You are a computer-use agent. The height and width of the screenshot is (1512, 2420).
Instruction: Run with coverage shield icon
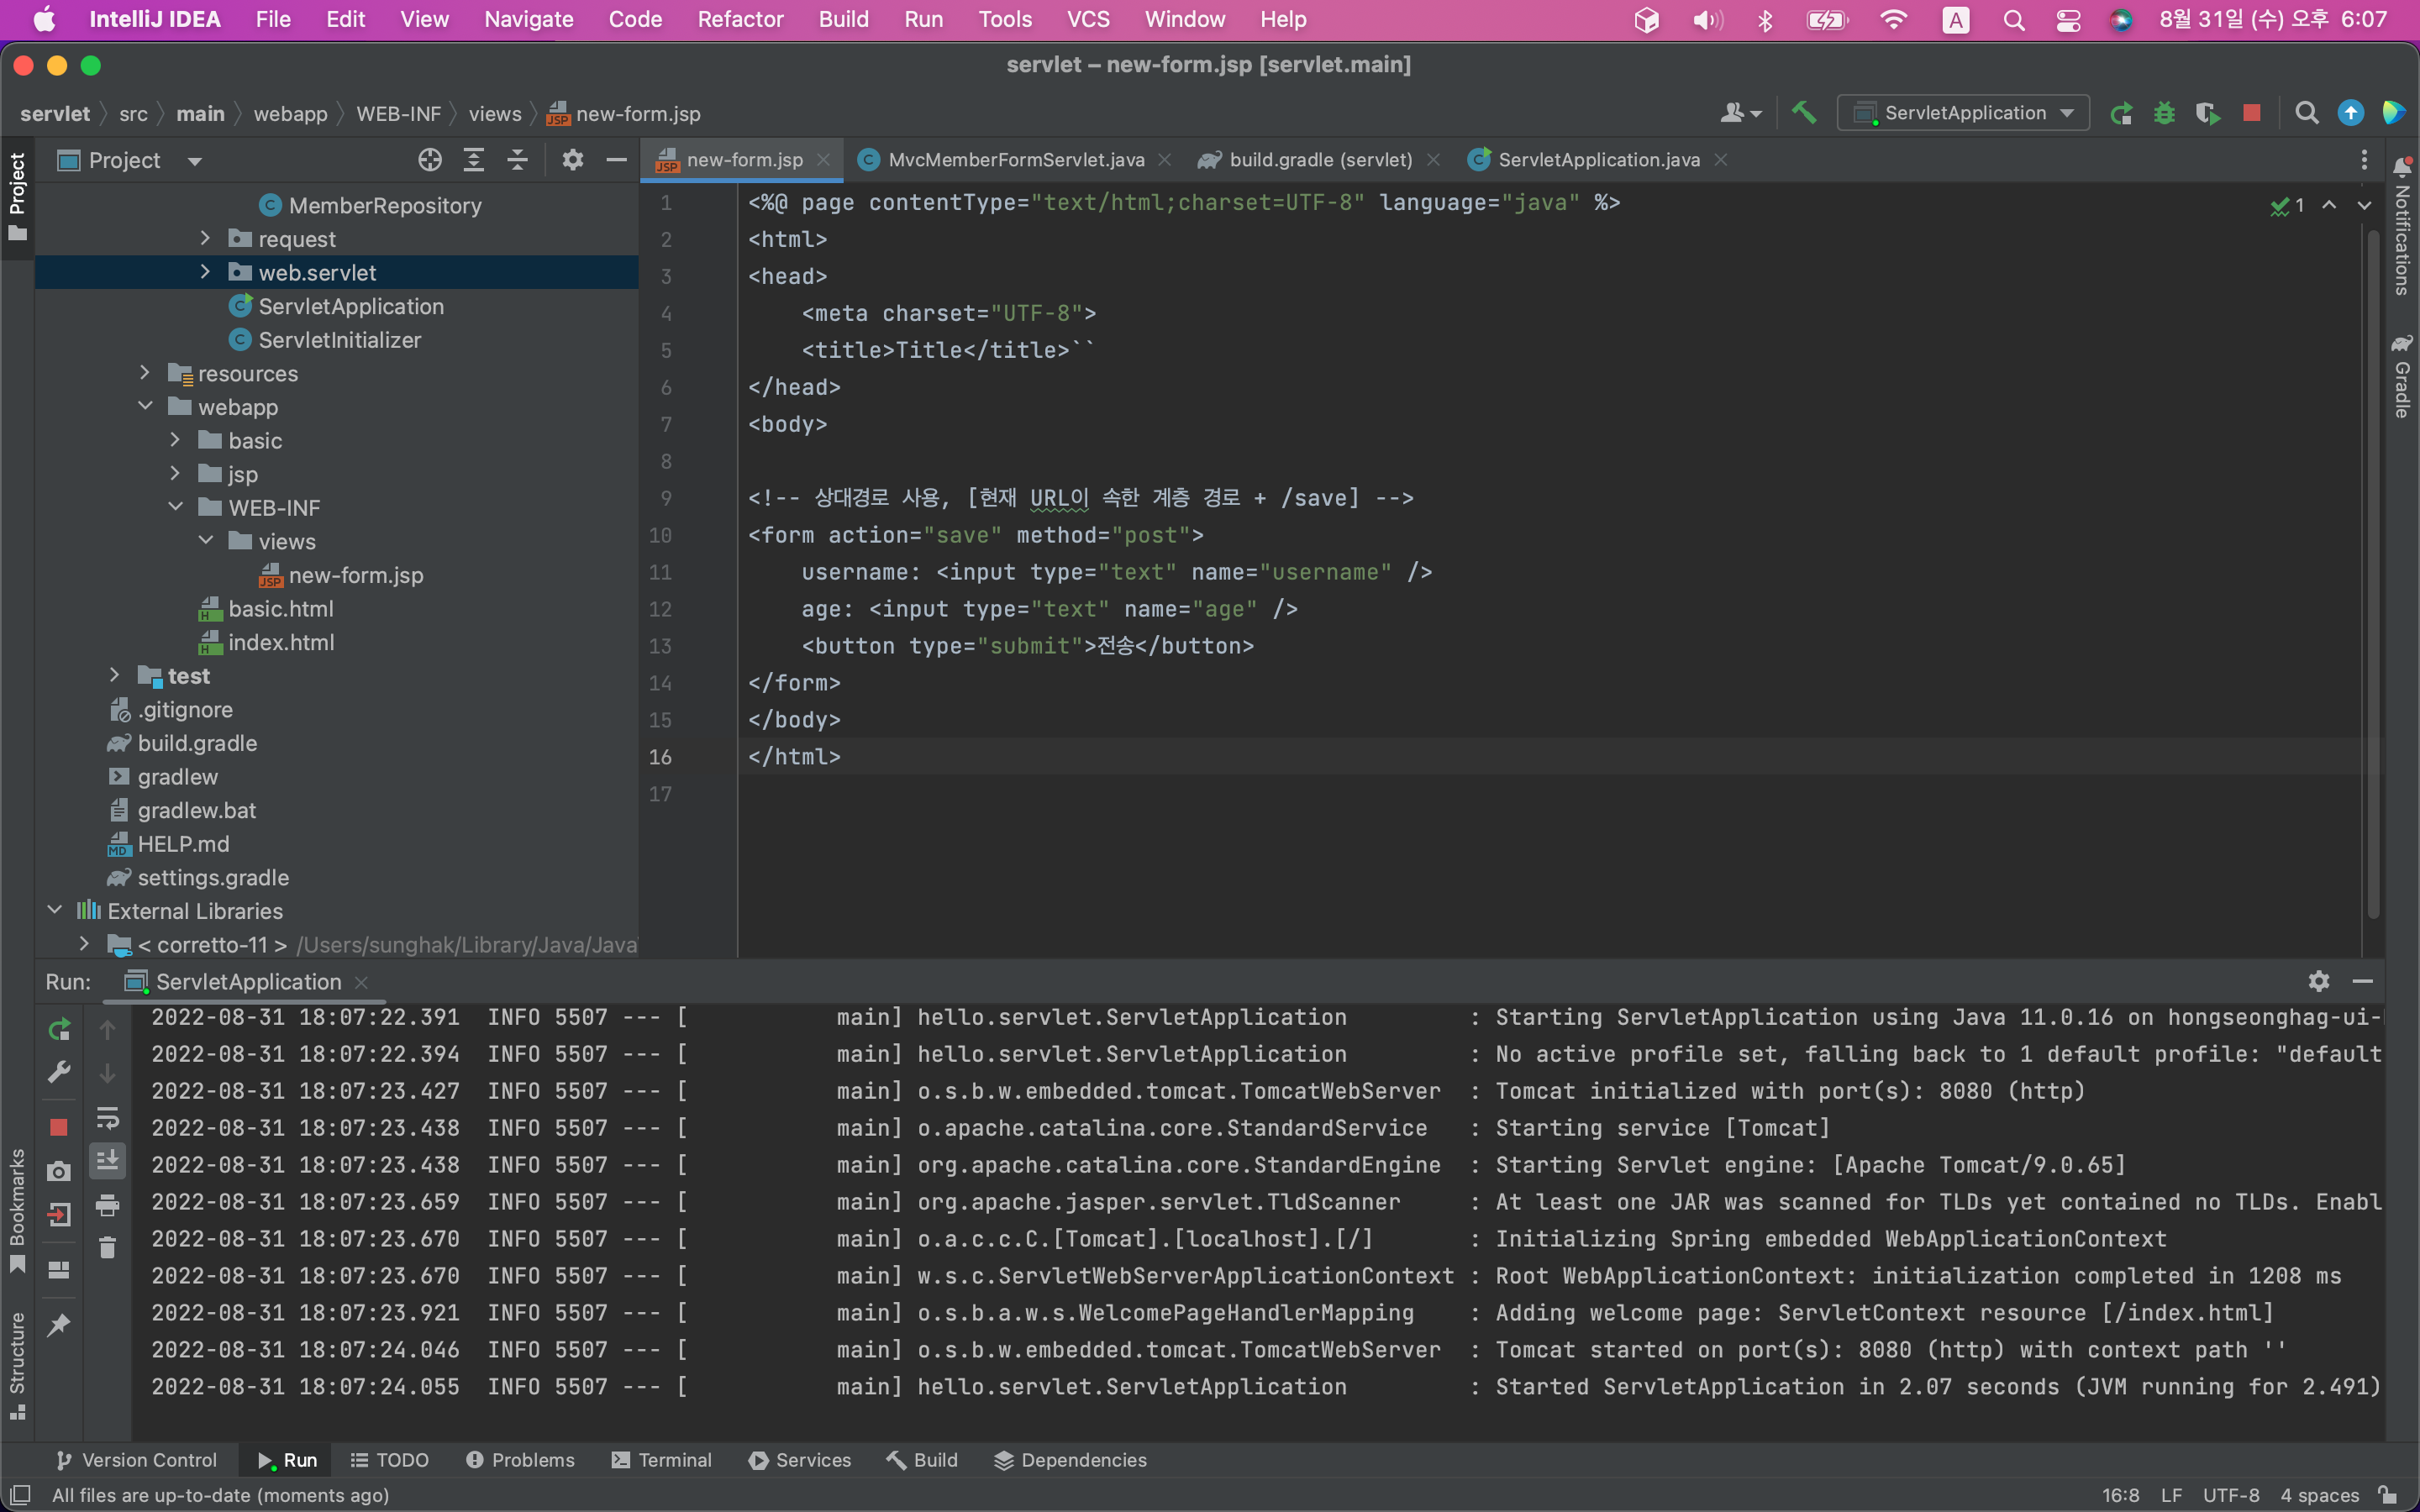pyautogui.click(x=2207, y=113)
